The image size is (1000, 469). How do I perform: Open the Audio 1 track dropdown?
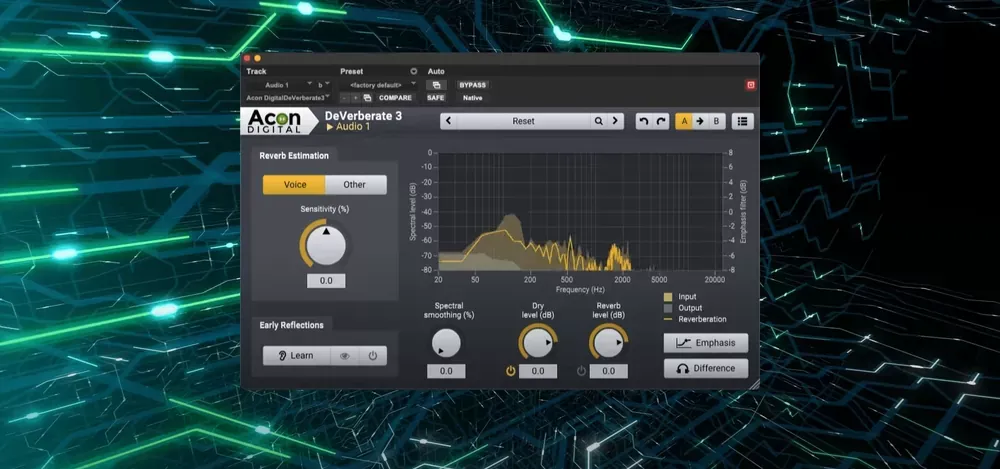pos(279,85)
